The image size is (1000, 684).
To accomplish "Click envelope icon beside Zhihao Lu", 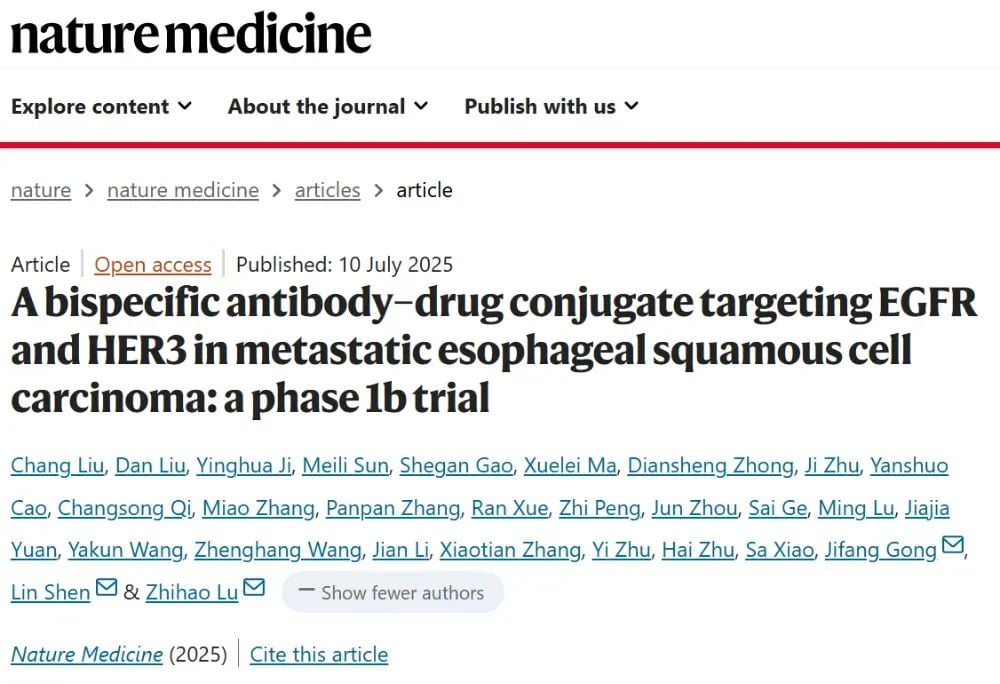I will (x=254, y=590).
